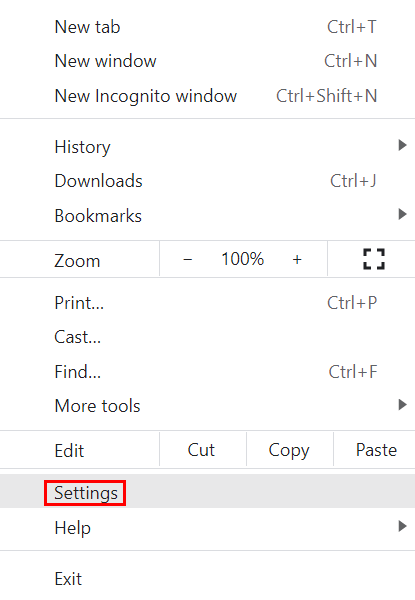Expand the More tools submenu arrow
415x600 pixels.
click(402, 404)
